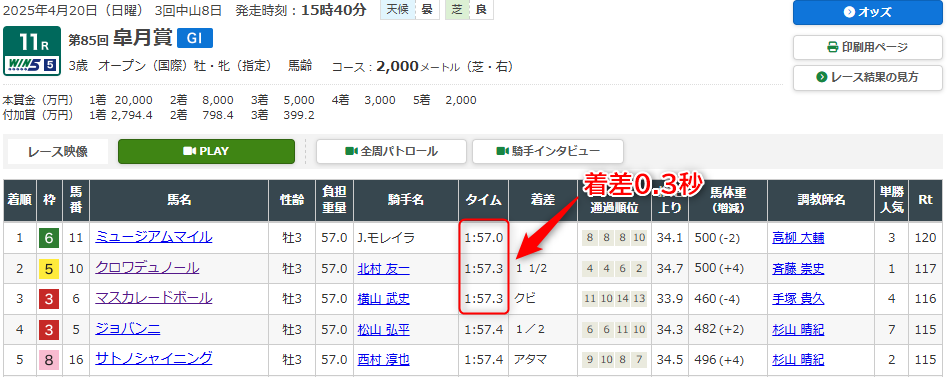Click margin value クビ
The height and width of the screenshot is (377, 950).
coord(525,299)
